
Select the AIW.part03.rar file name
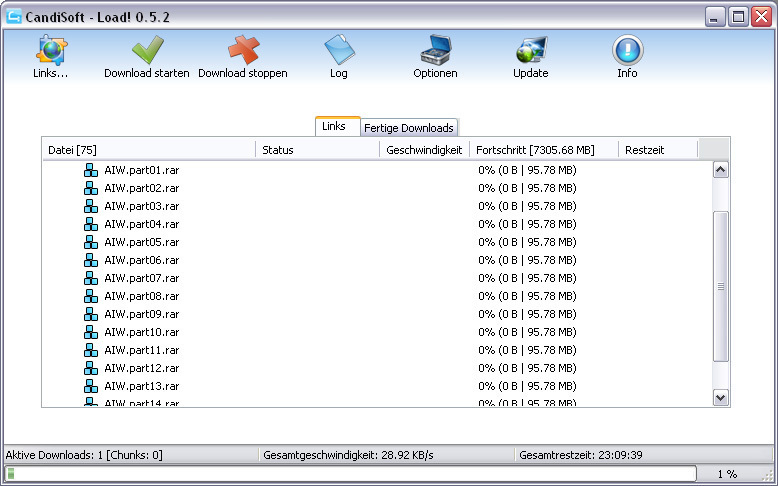click(141, 206)
